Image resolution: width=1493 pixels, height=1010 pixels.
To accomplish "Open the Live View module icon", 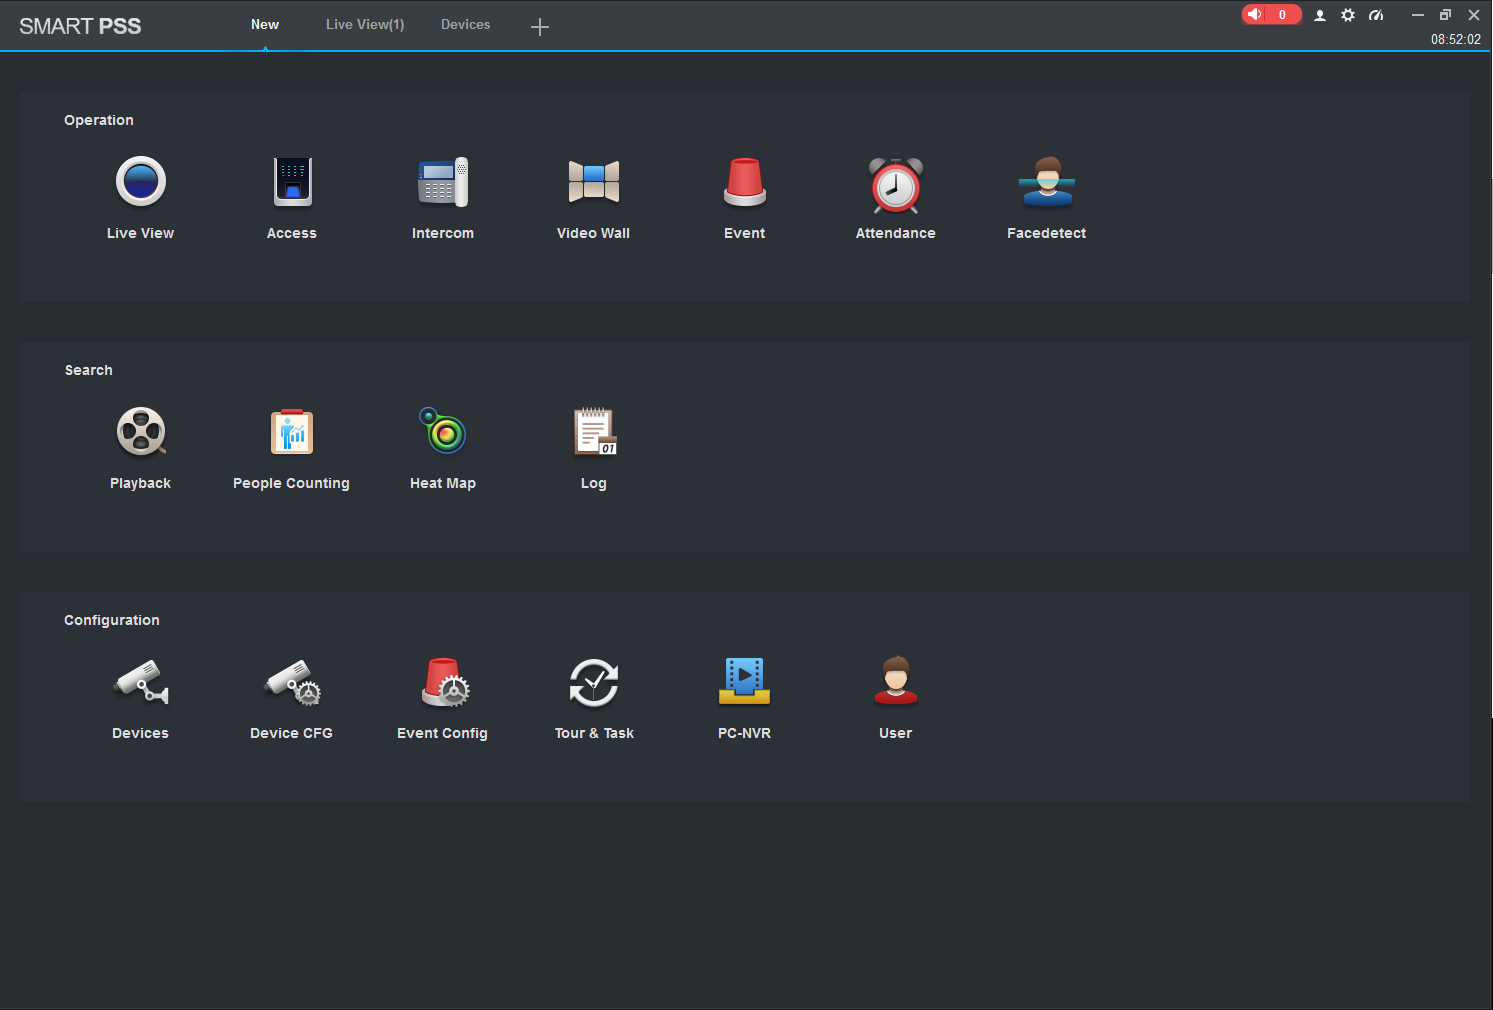I will [x=141, y=182].
